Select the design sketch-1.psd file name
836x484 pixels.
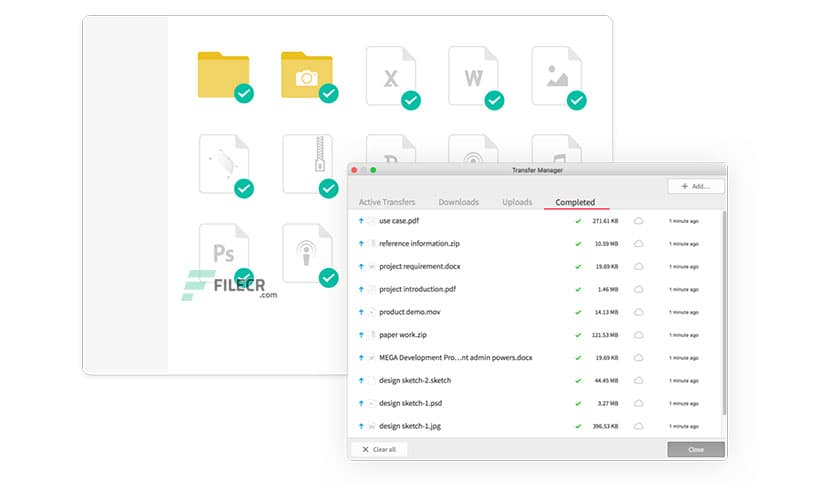tap(411, 404)
